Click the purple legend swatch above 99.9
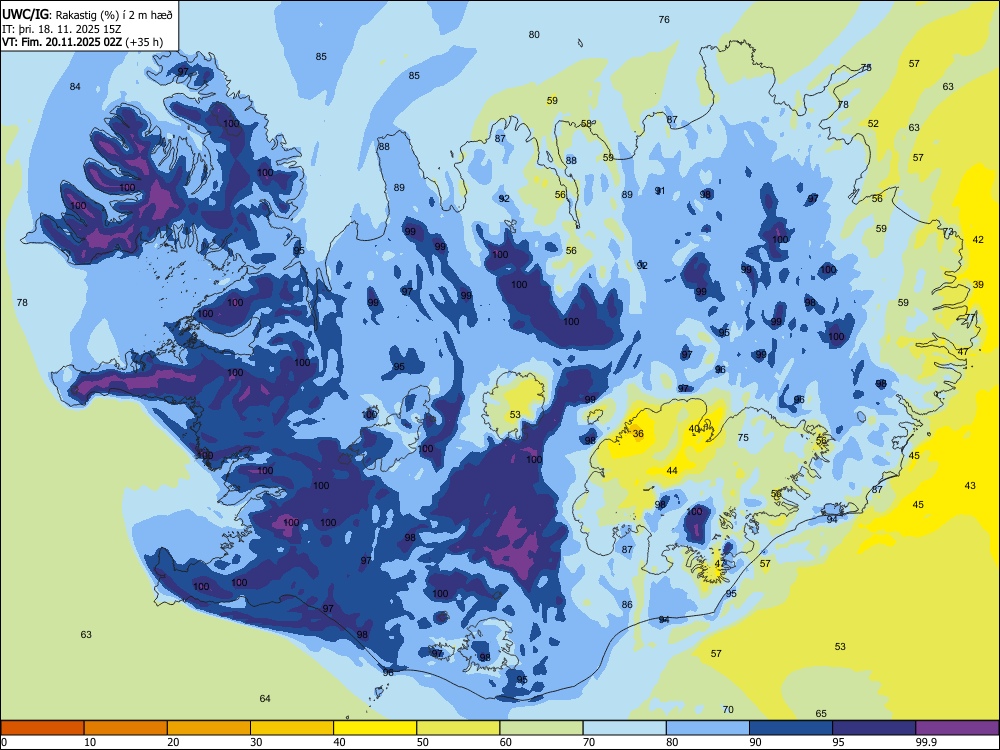Image resolution: width=1000 pixels, height=750 pixels. [x=958, y=728]
